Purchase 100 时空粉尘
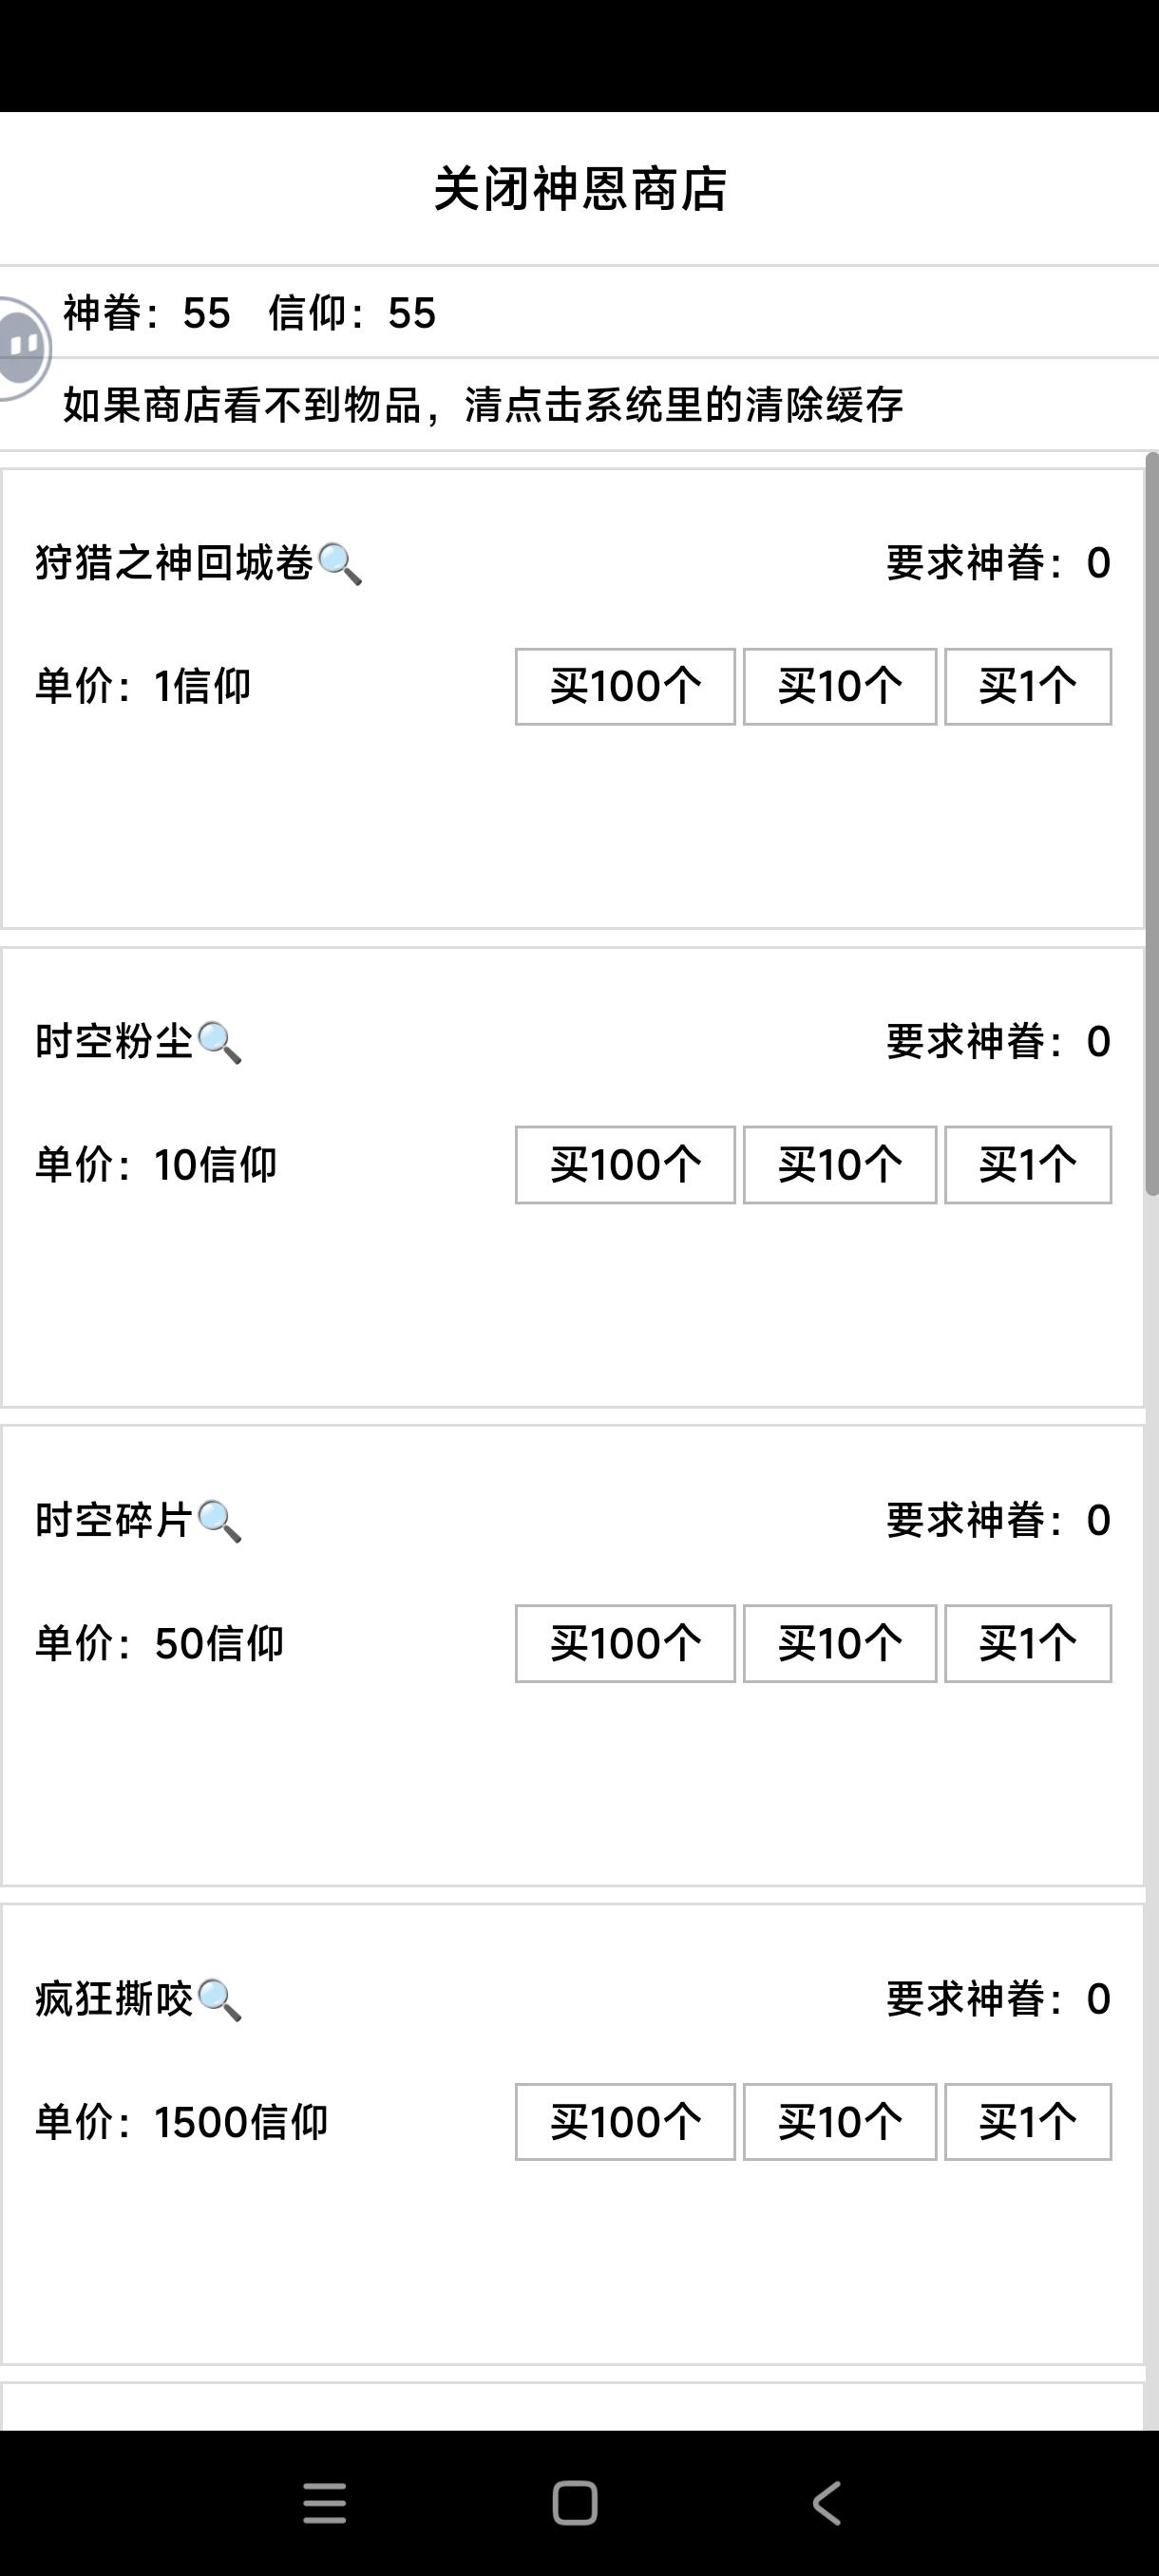The width and height of the screenshot is (1159, 2576). [x=625, y=1165]
